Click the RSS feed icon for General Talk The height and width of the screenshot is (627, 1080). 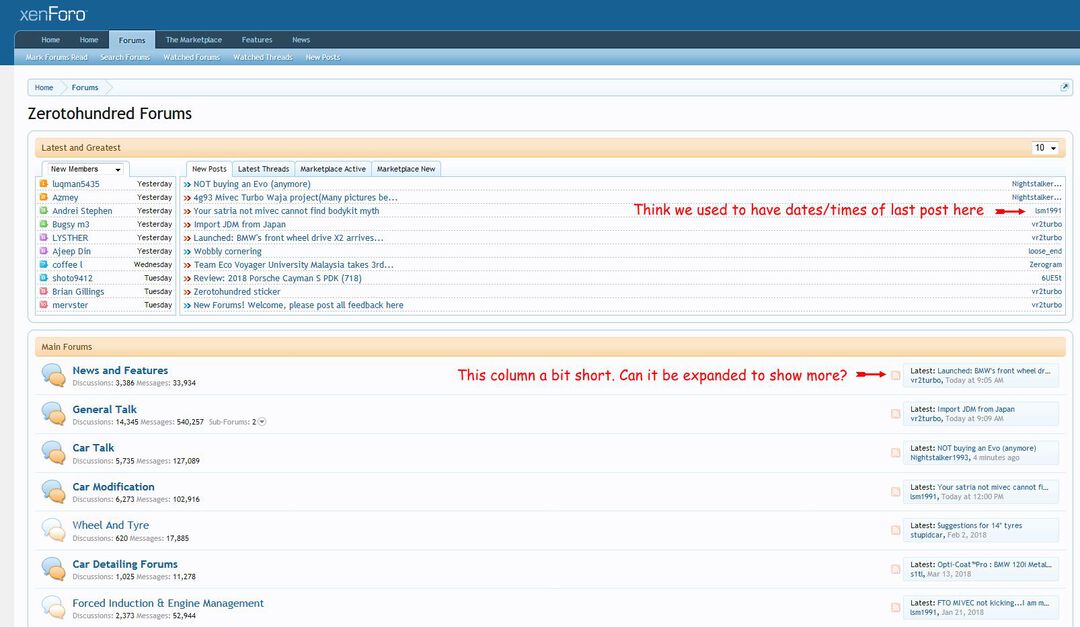coord(896,414)
